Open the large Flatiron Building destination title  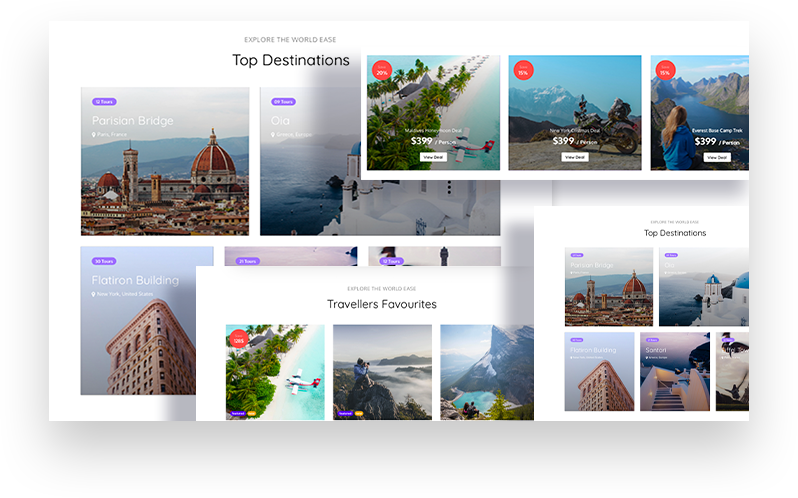point(135,281)
